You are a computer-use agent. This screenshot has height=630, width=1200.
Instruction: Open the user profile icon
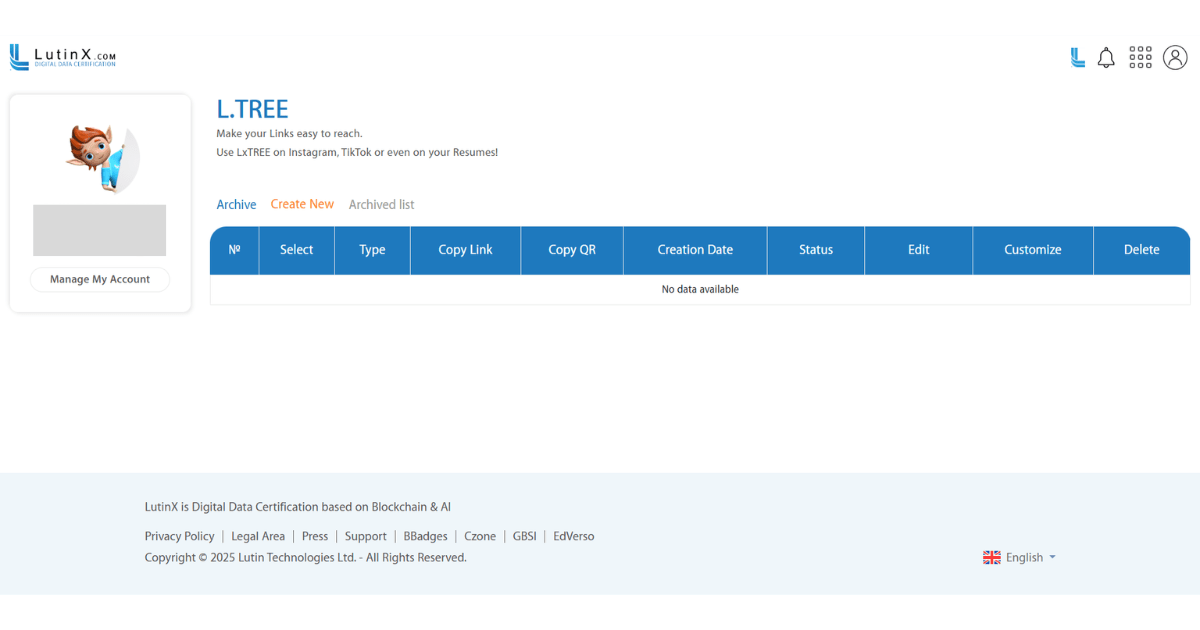tap(1175, 58)
